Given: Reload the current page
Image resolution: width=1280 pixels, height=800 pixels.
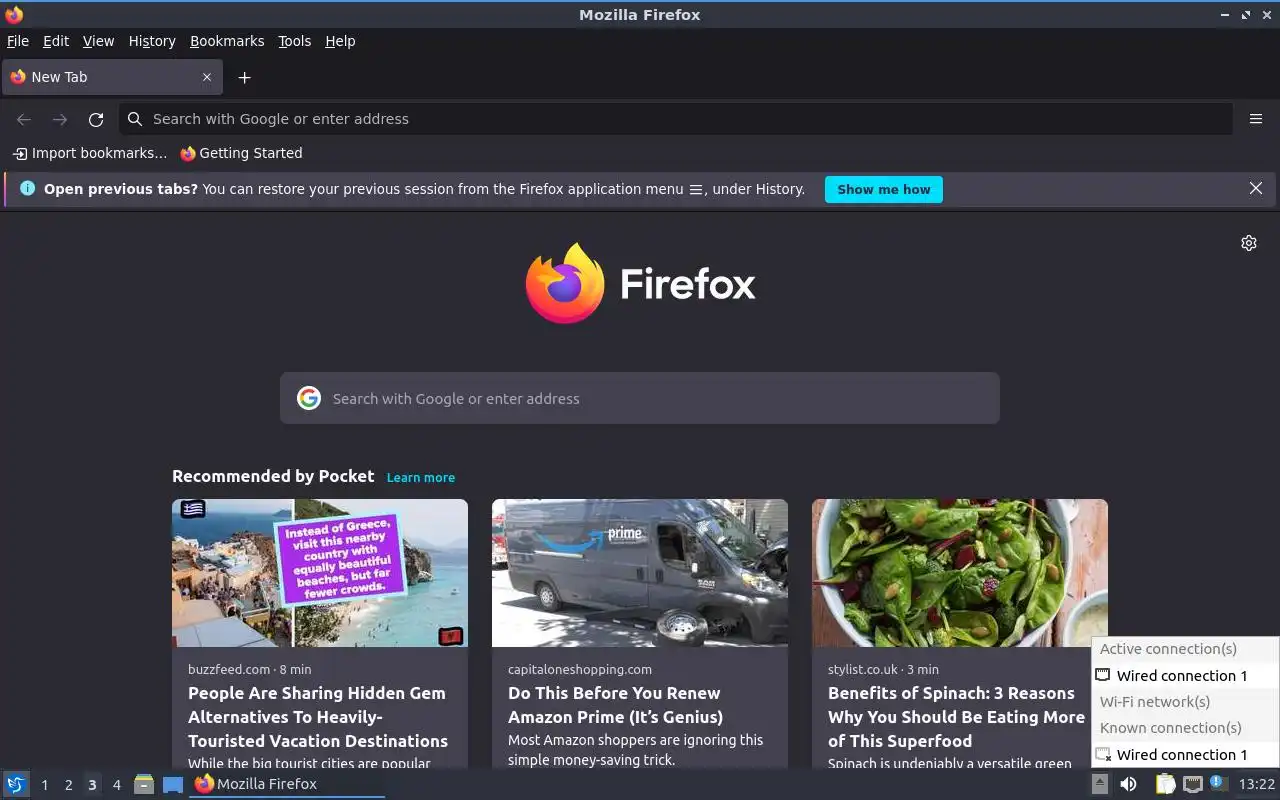Looking at the screenshot, I should tap(96, 119).
